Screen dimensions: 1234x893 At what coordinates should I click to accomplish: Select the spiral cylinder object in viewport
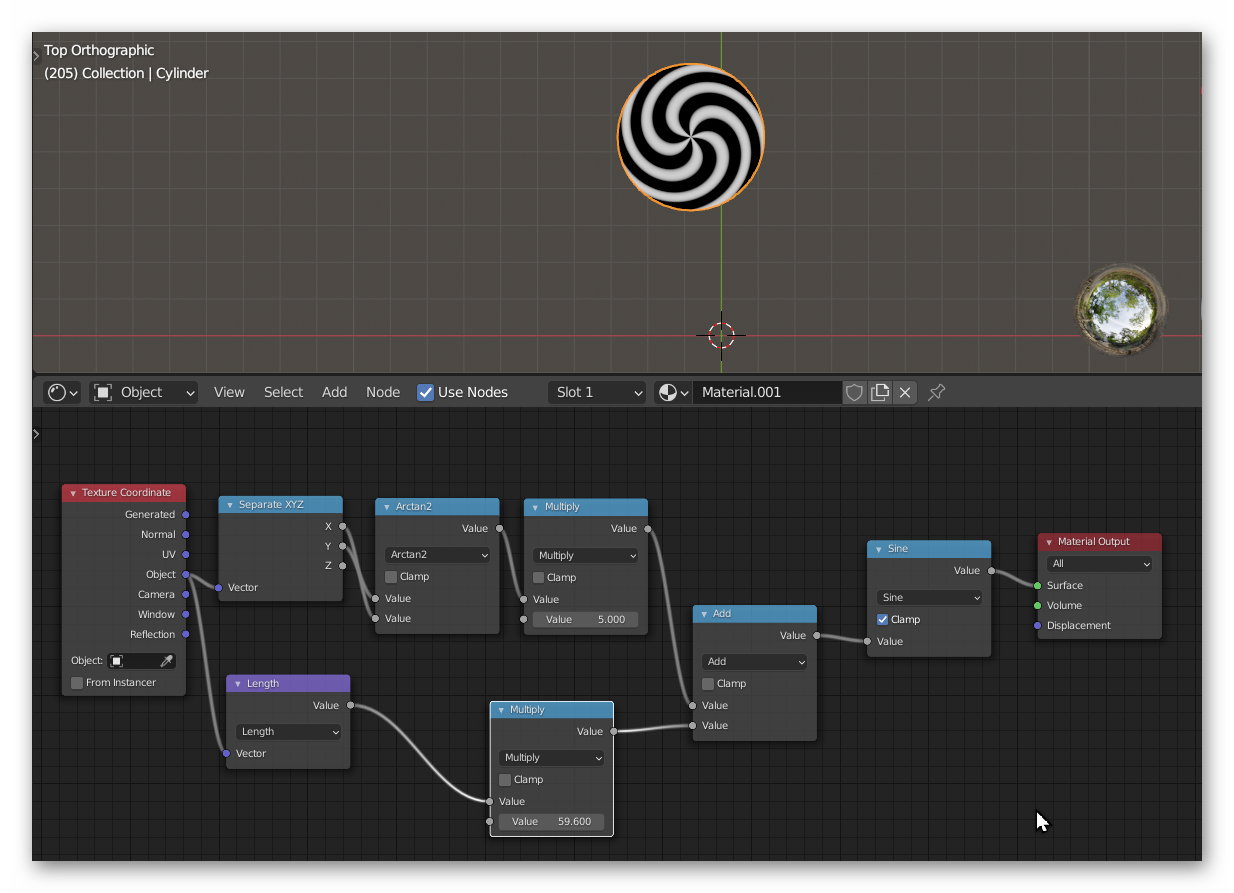[691, 137]
